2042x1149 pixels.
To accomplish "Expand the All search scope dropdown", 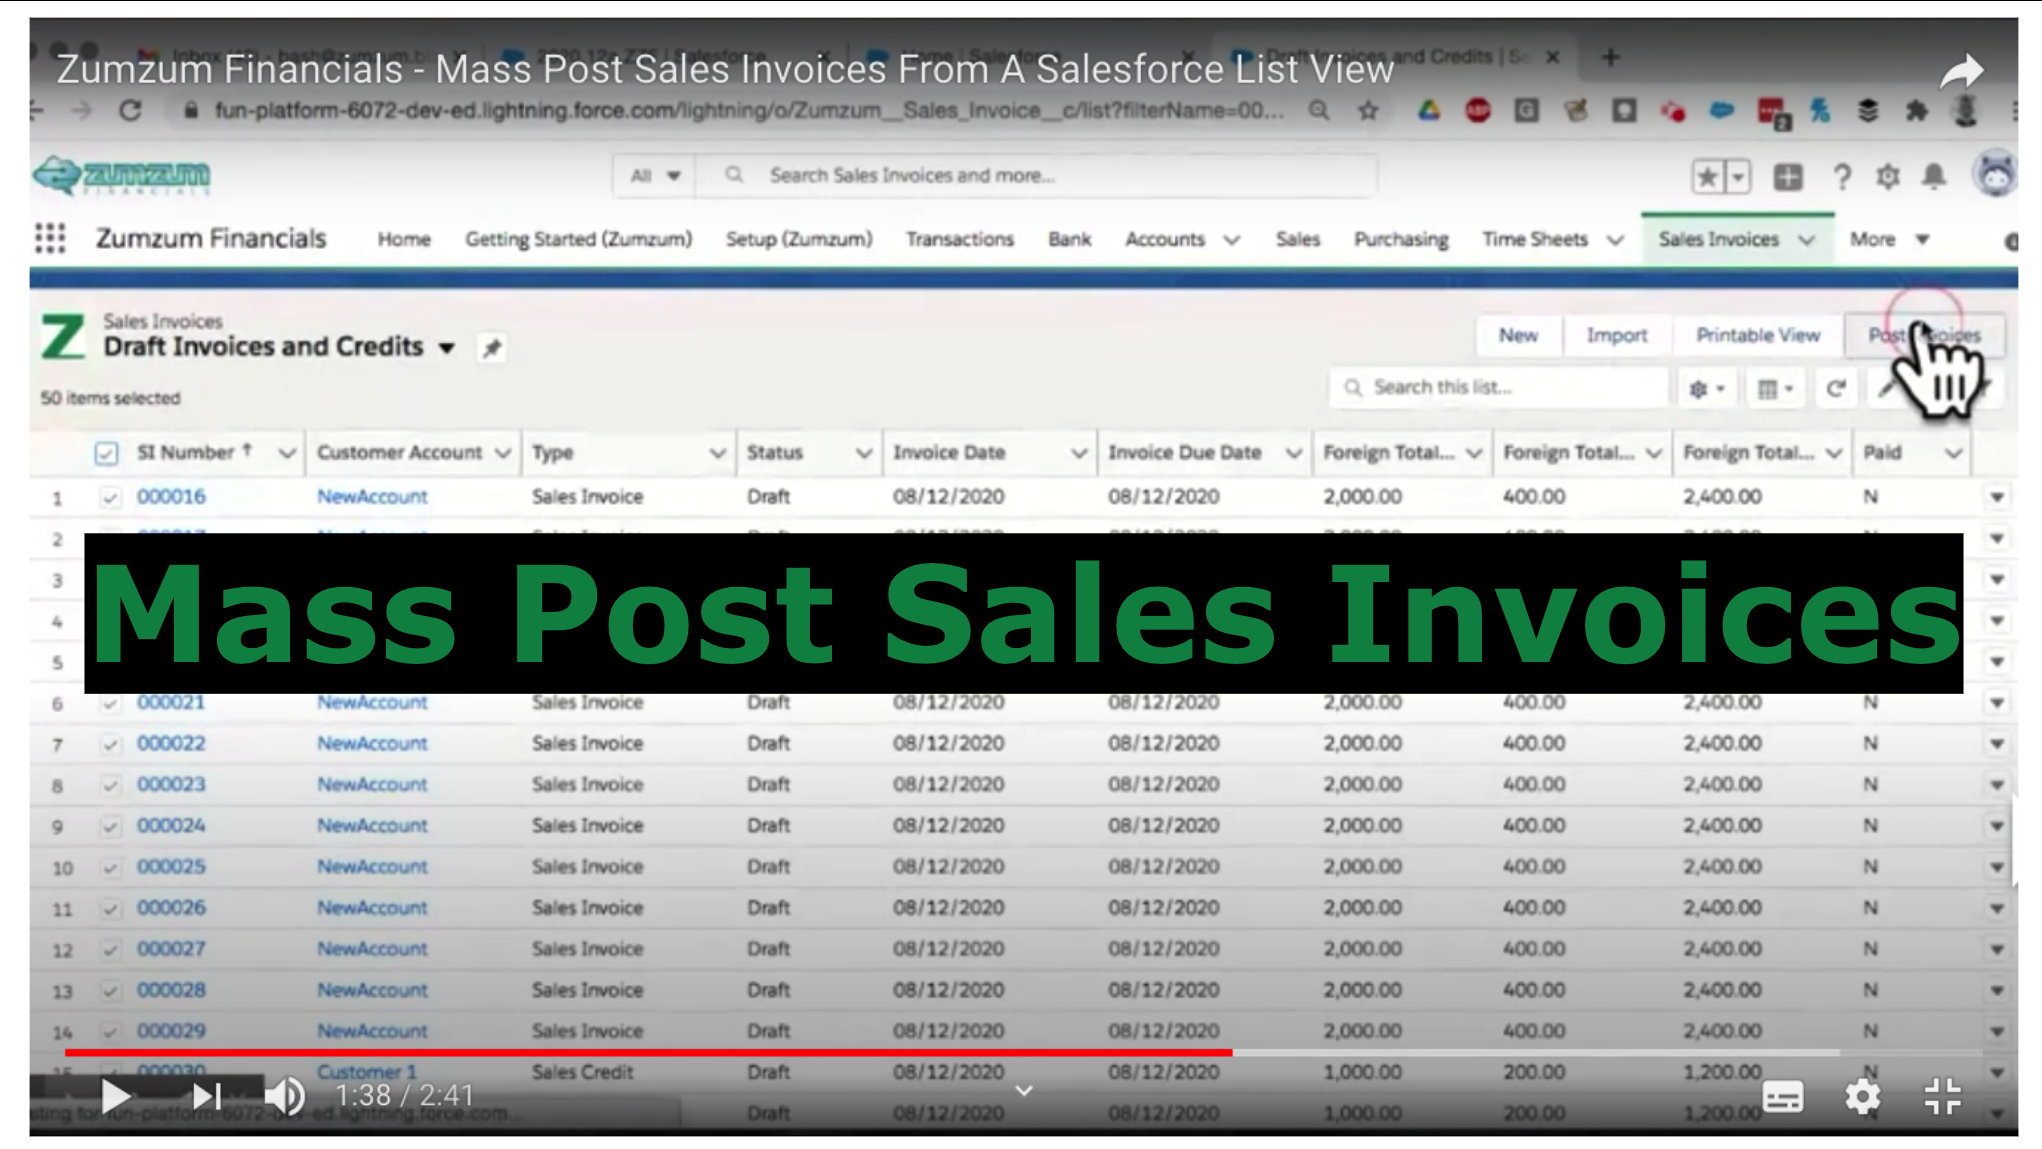I will tap(655, 176).
